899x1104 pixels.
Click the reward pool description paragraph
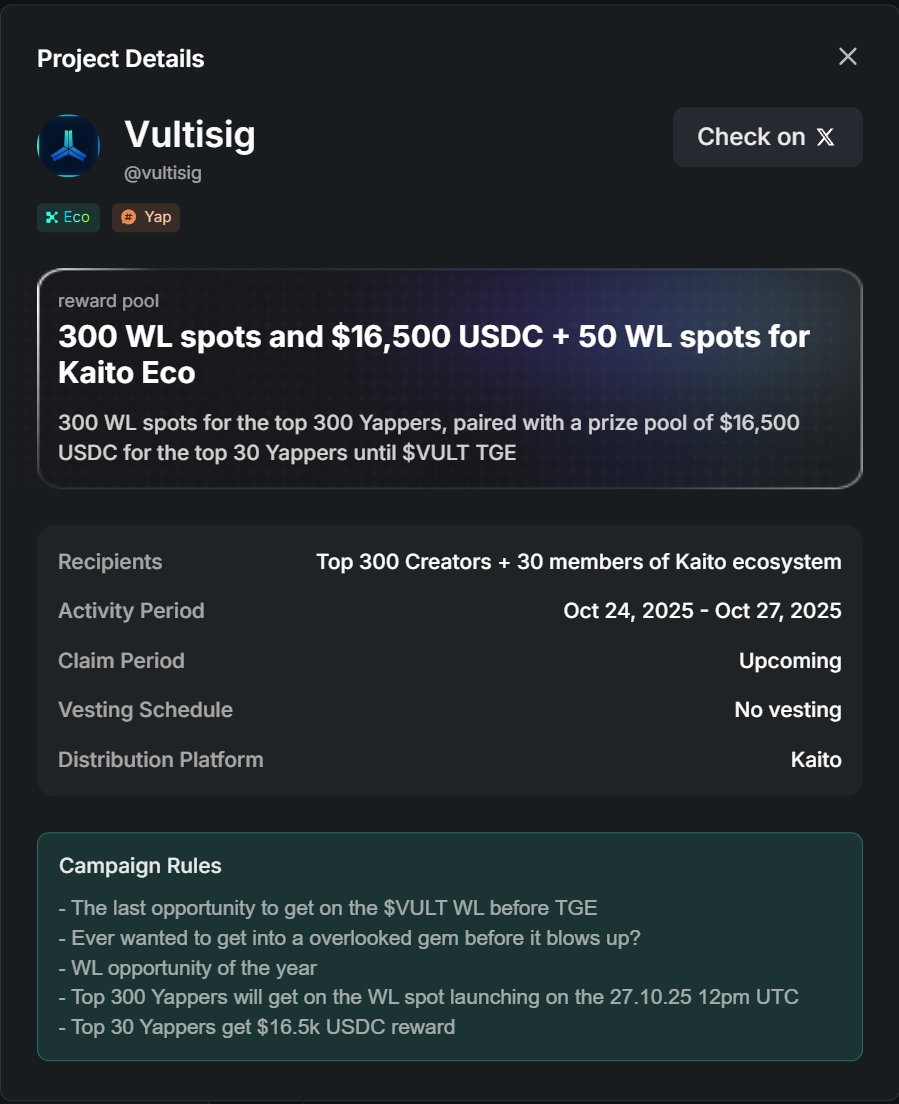pos(428,437)
